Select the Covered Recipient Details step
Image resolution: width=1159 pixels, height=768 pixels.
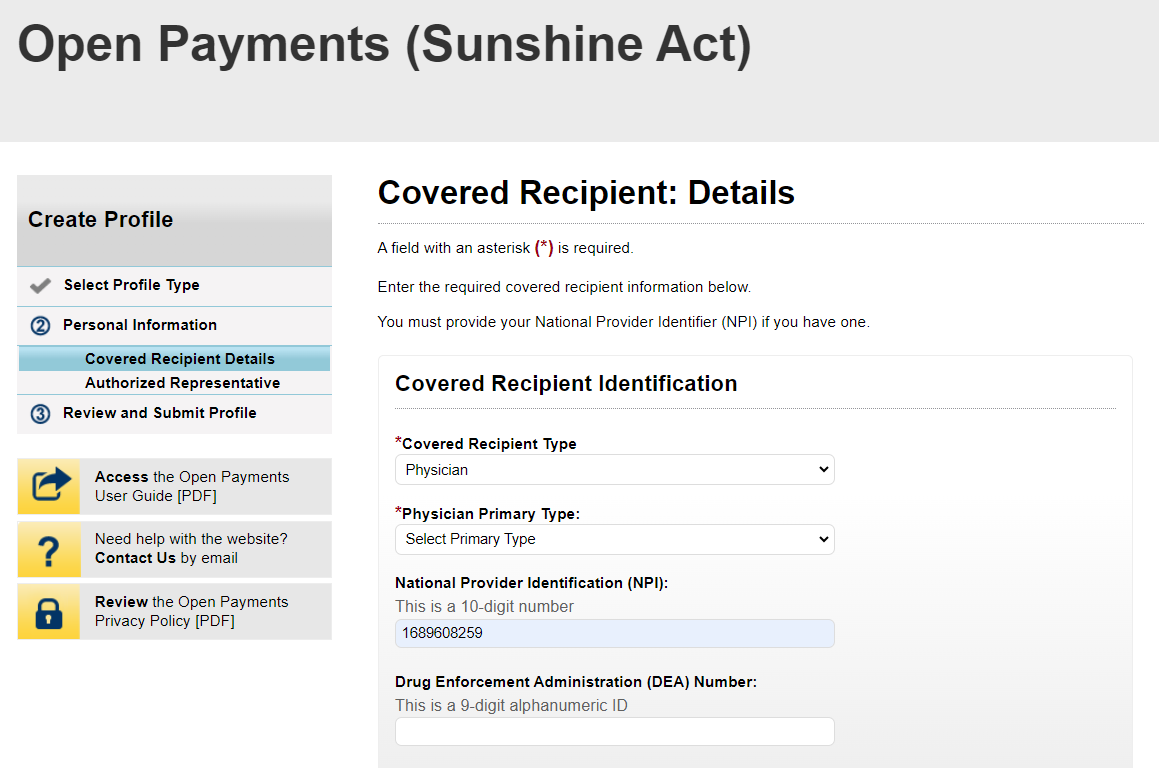[180, 359]
